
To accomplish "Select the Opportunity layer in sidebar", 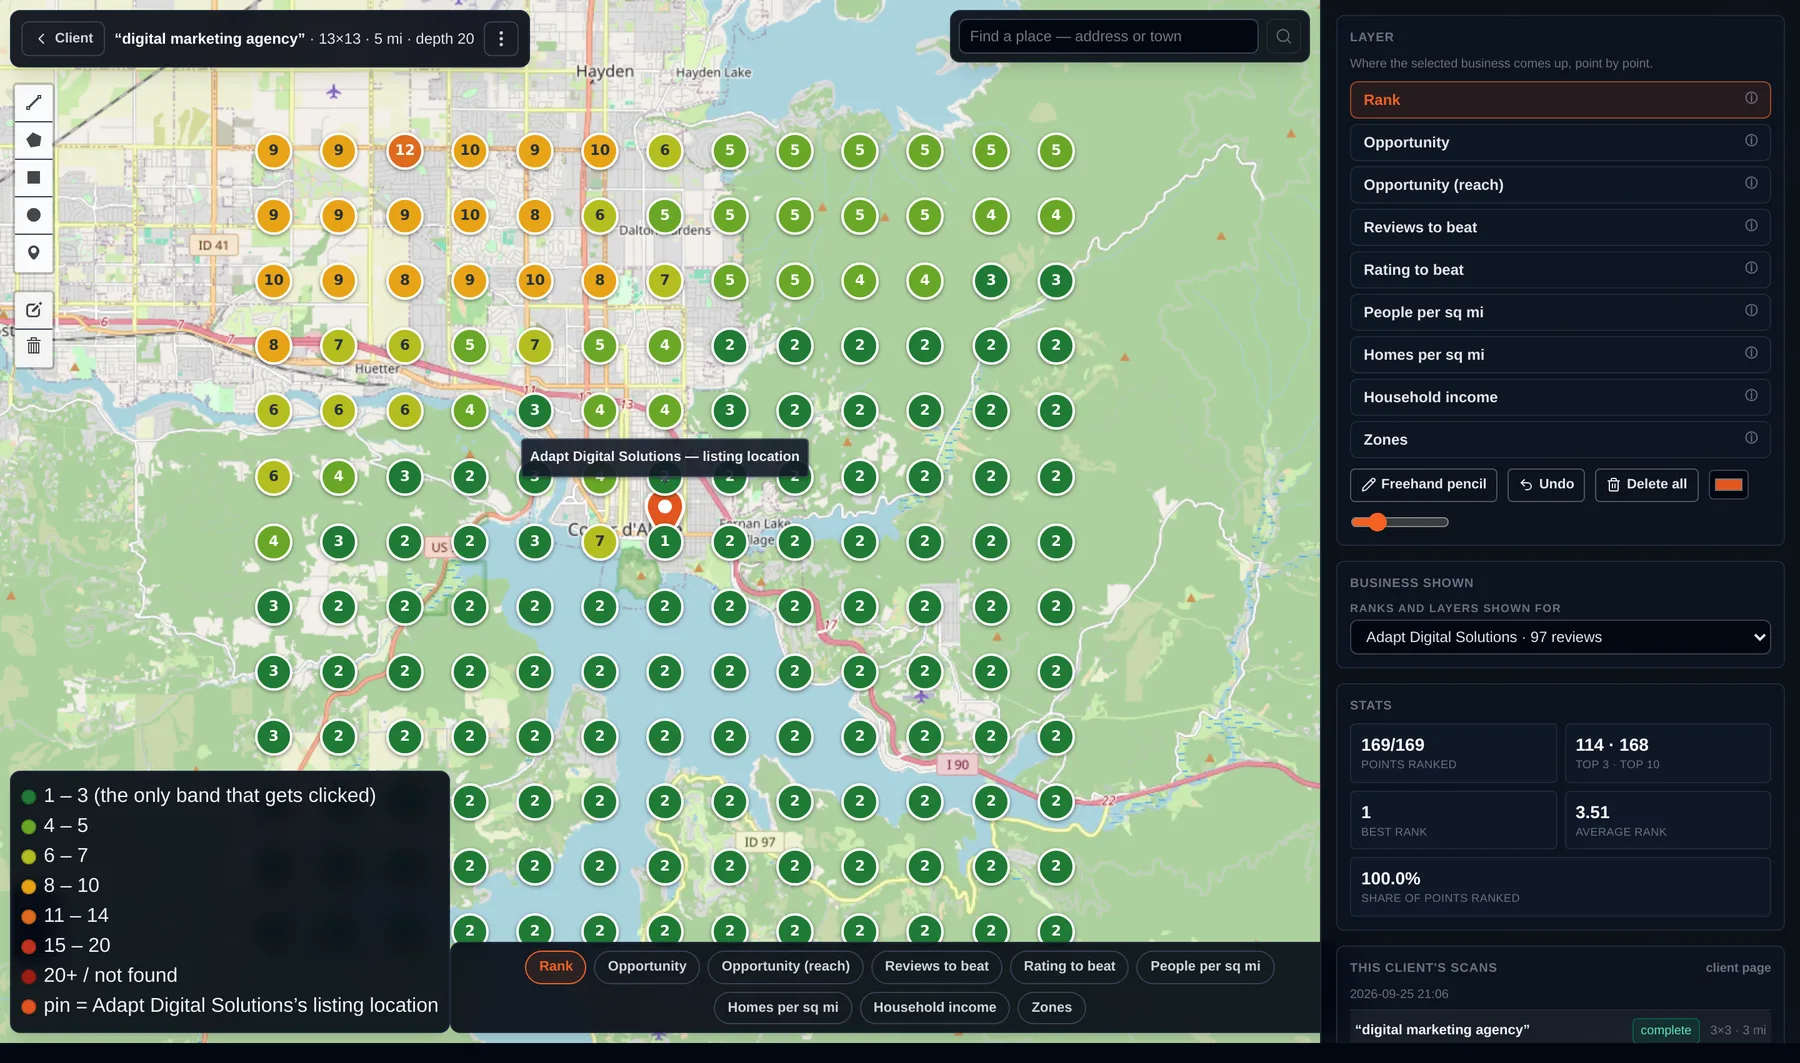I will [x=1560, y=142].
